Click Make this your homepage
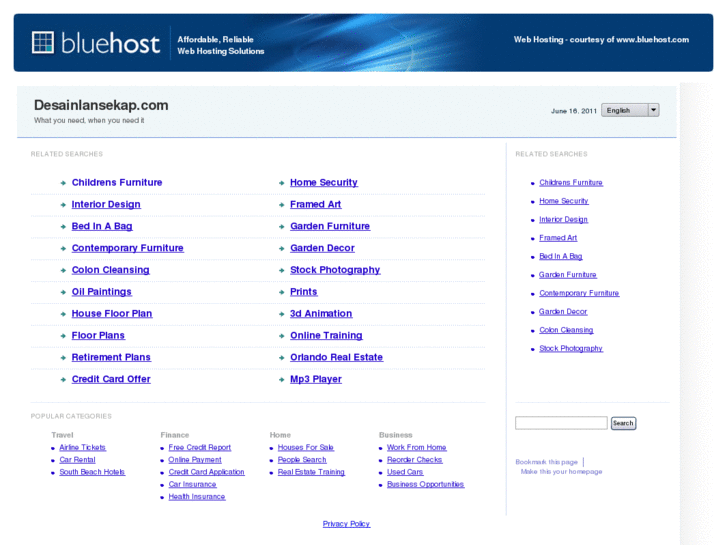The height and width of the screenshot is (545, 727). tap(561, 472)
